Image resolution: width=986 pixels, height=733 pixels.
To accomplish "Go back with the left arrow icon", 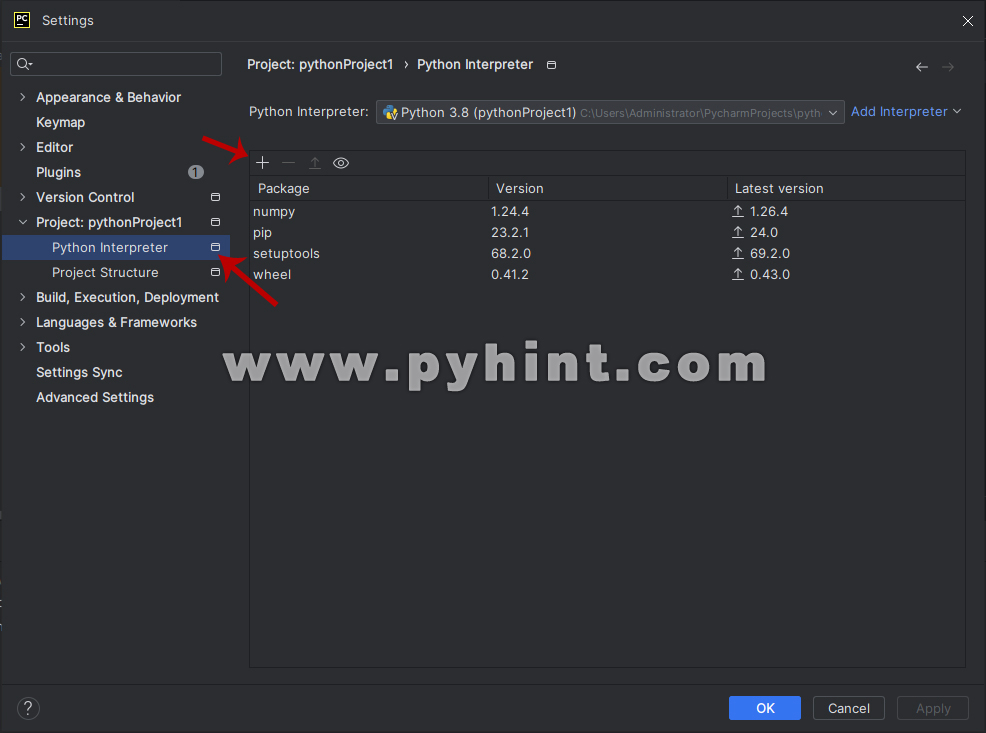I will point(922,67).
